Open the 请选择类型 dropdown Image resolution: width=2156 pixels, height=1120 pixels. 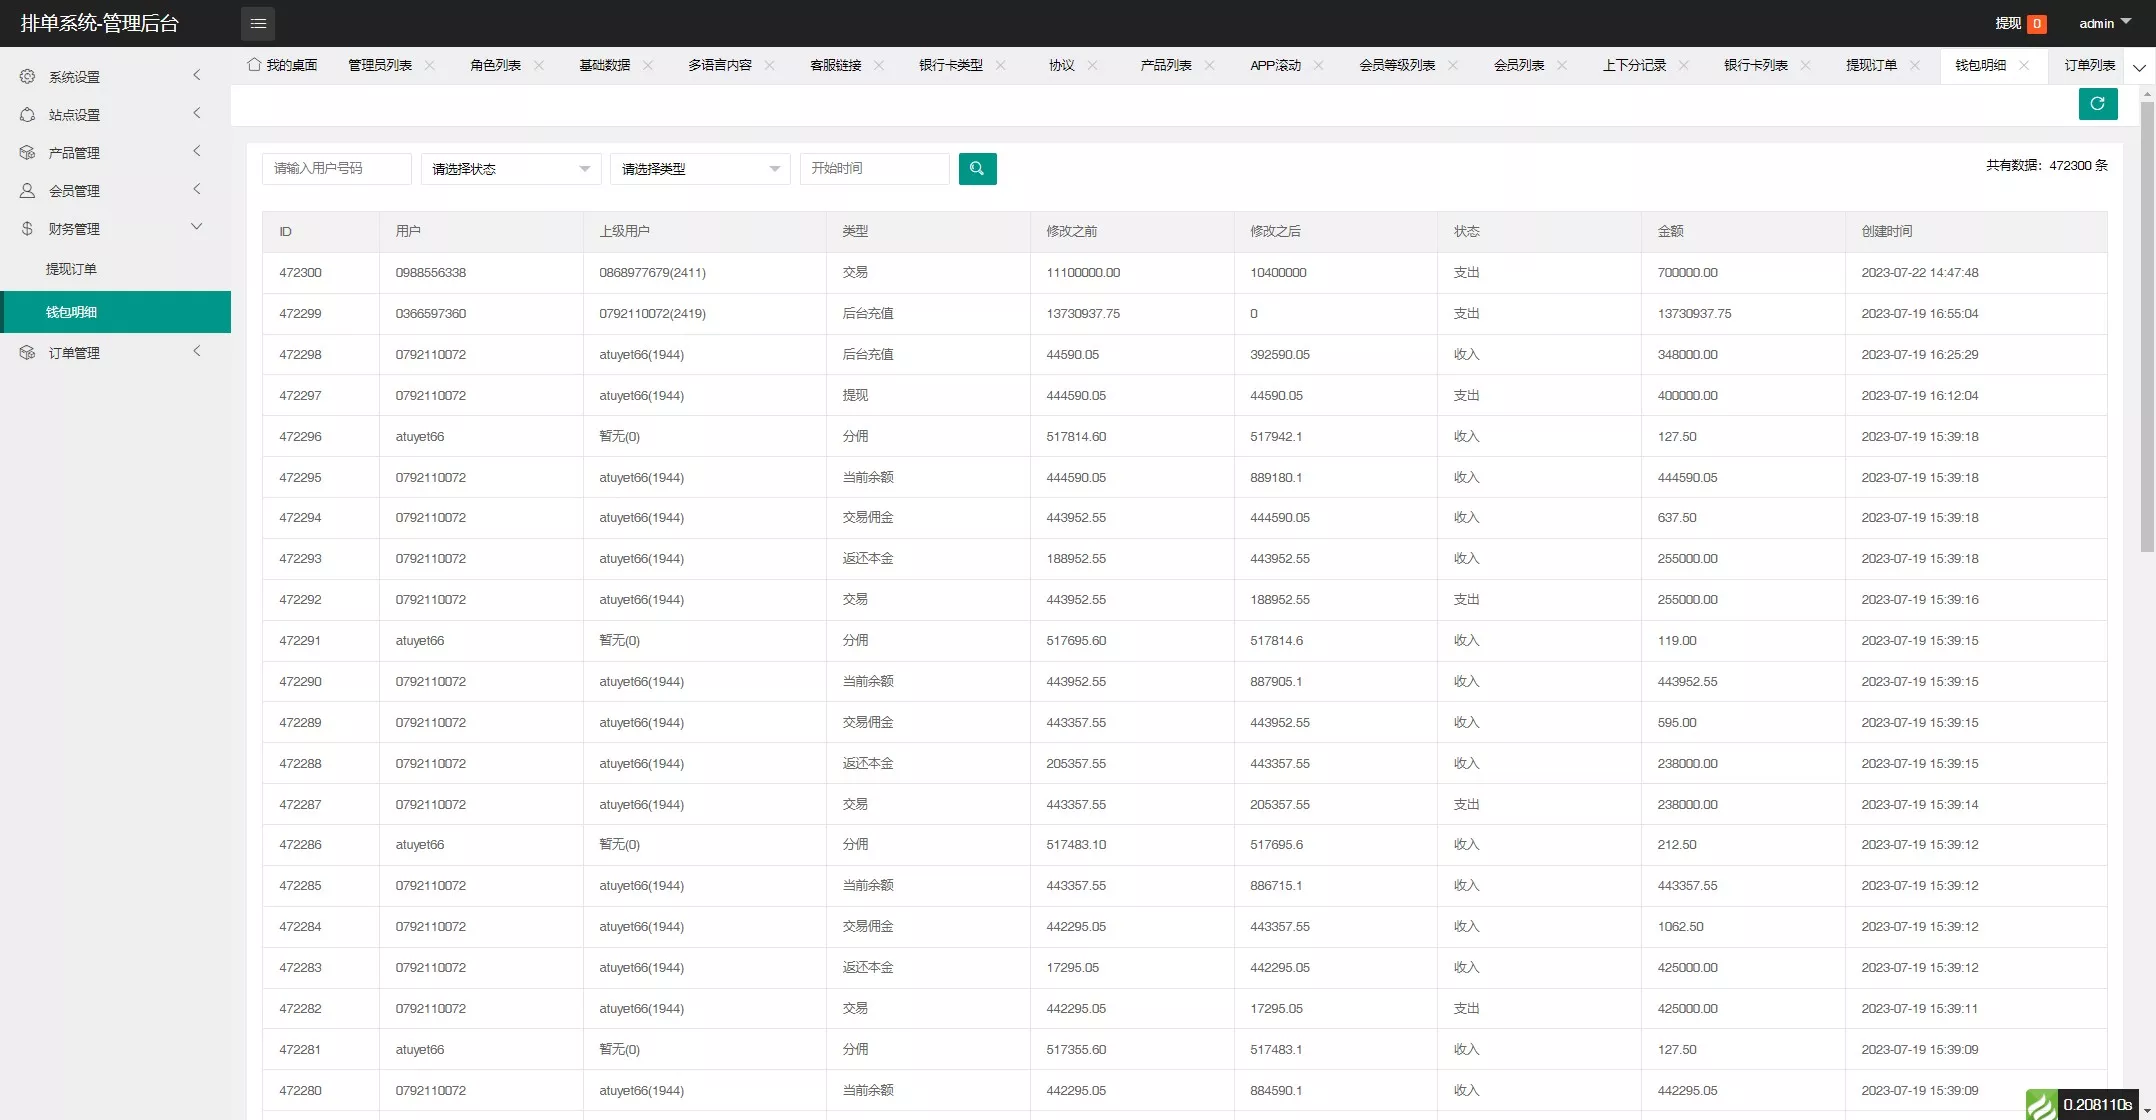(x=700, y=169)
